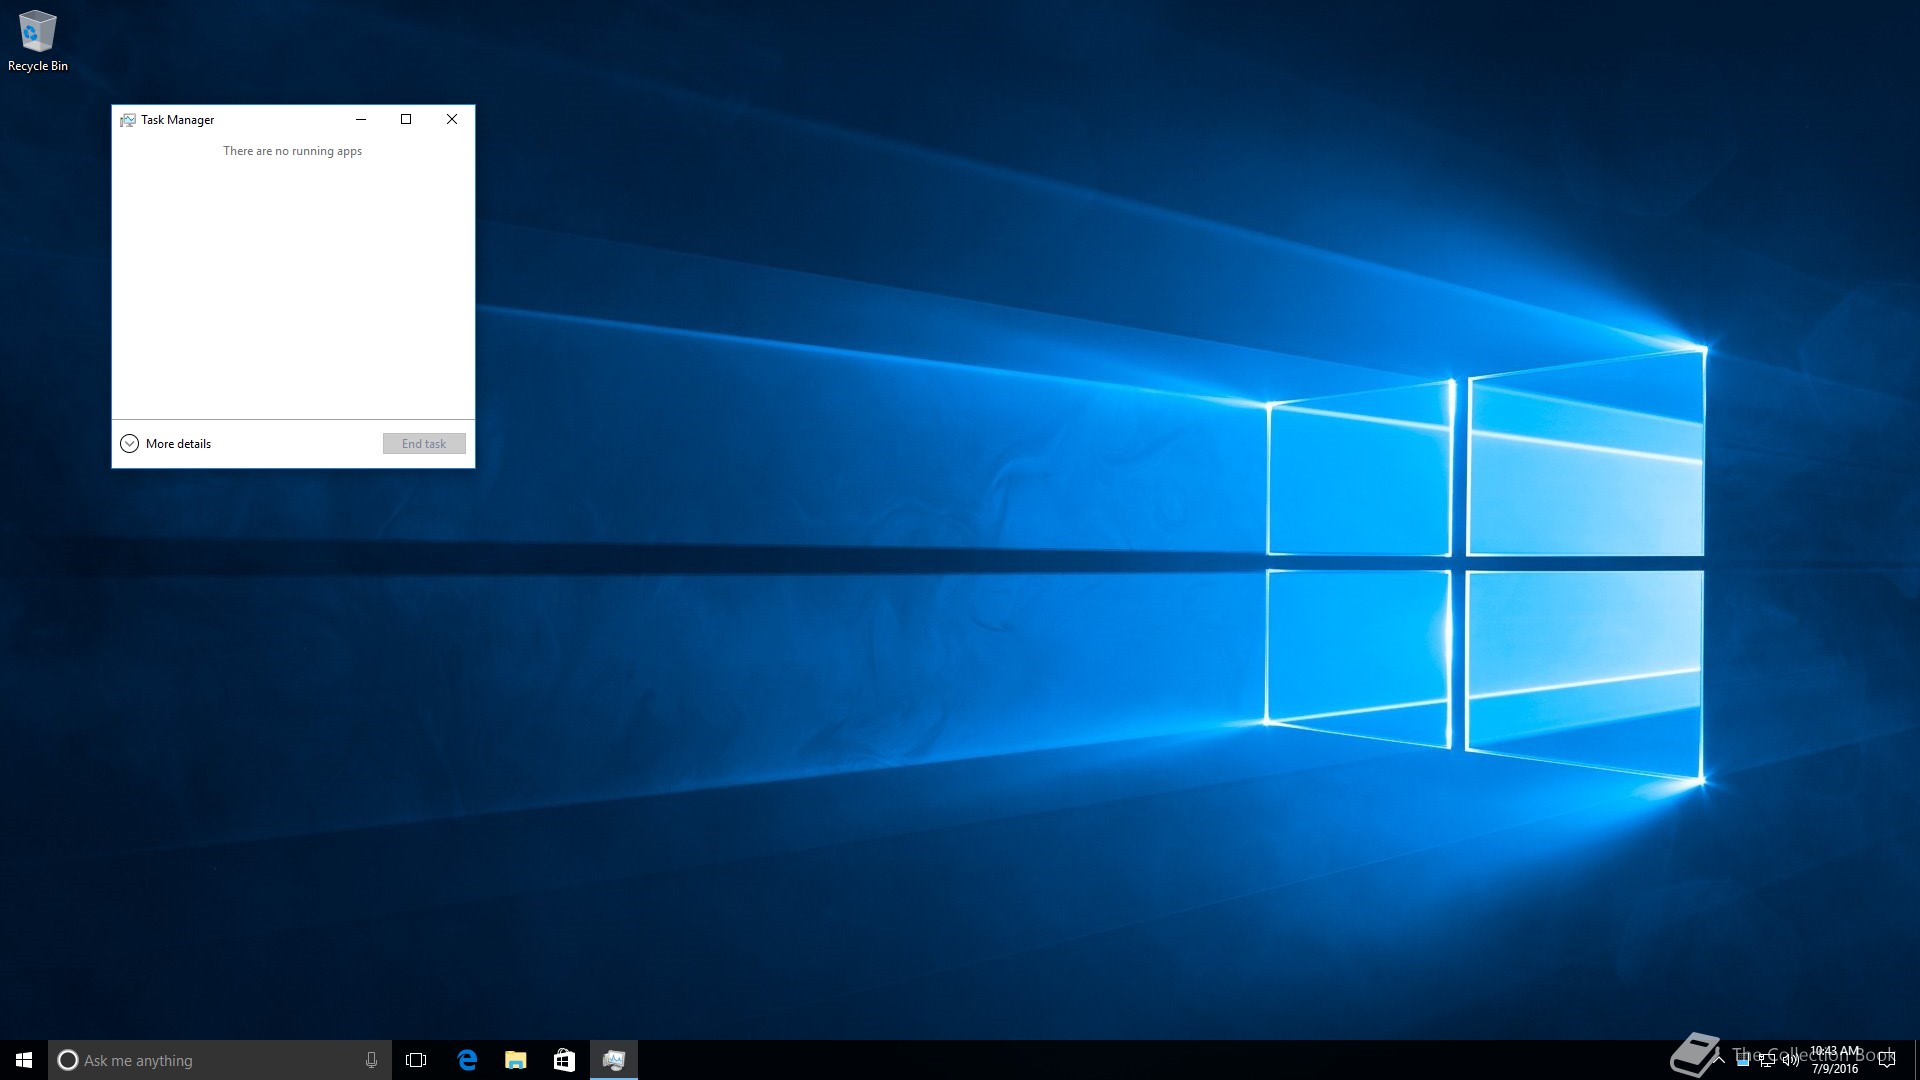Show hidden system tray icons
Viewport: 1920px width, 1080px height.
pos(1719,1060)
